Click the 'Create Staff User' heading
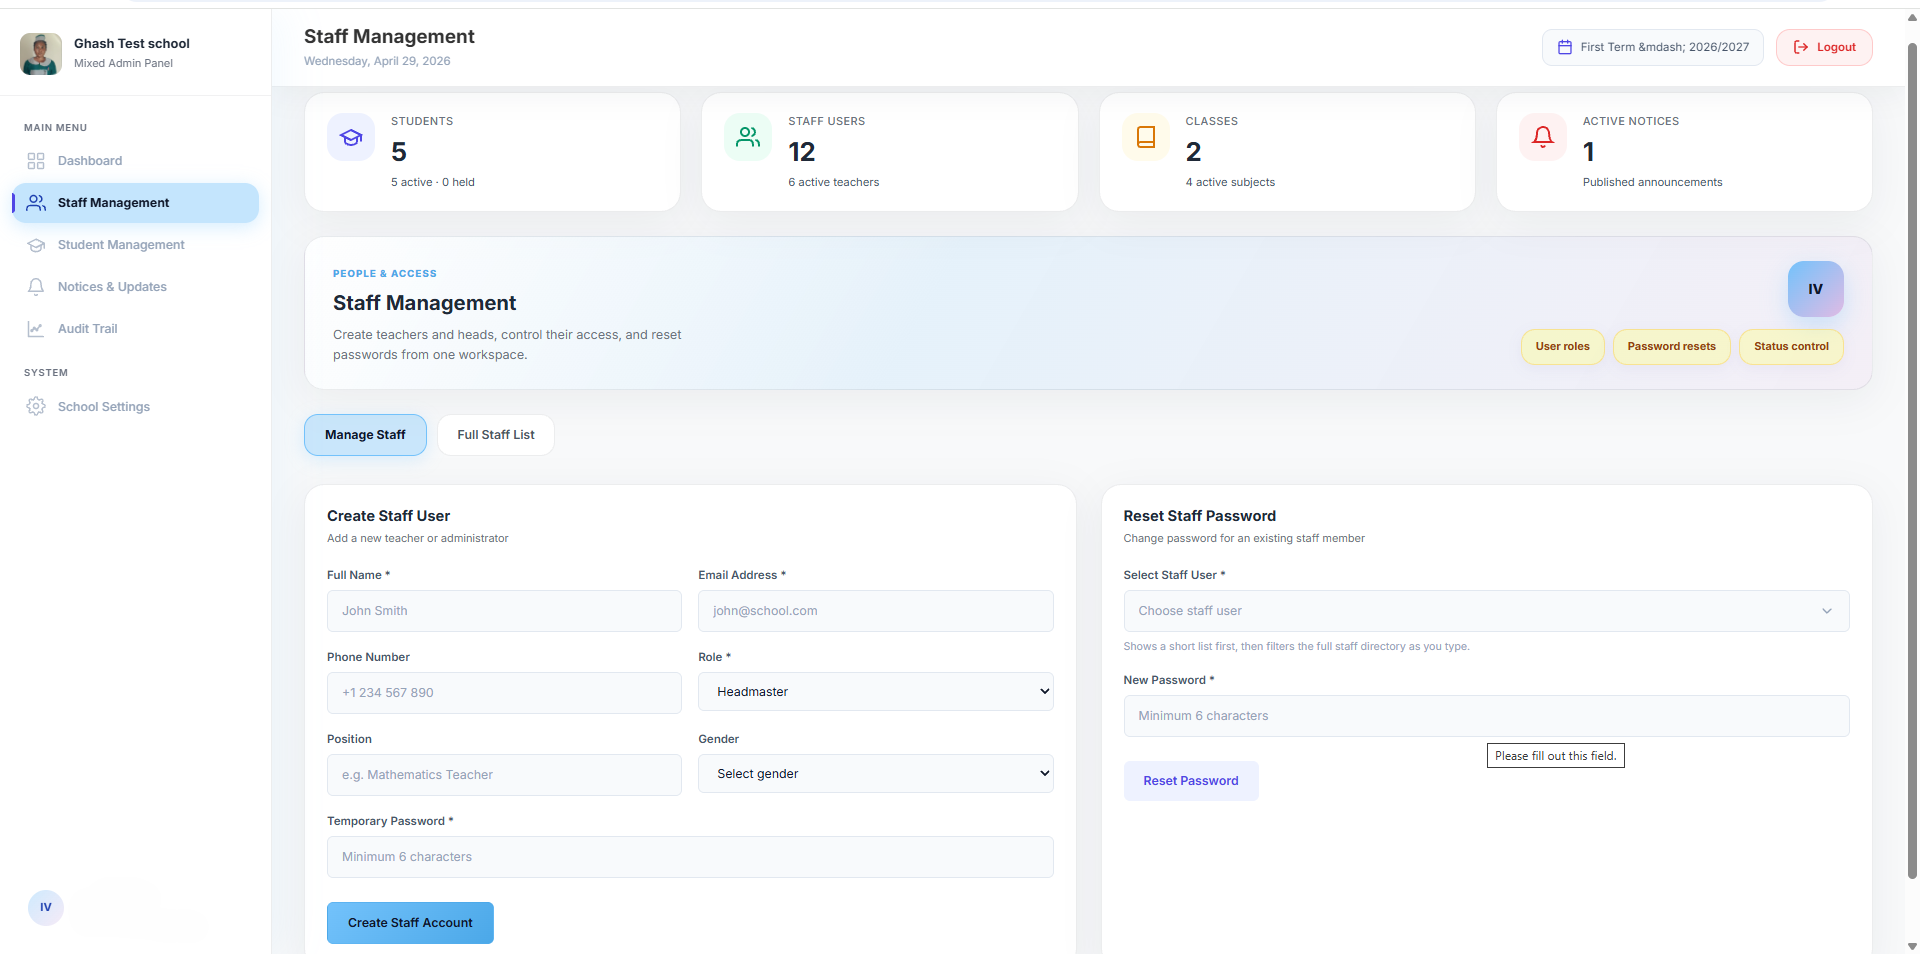Image resolution: width=1920 pixels, height=954 pixels. click(388, 516)
